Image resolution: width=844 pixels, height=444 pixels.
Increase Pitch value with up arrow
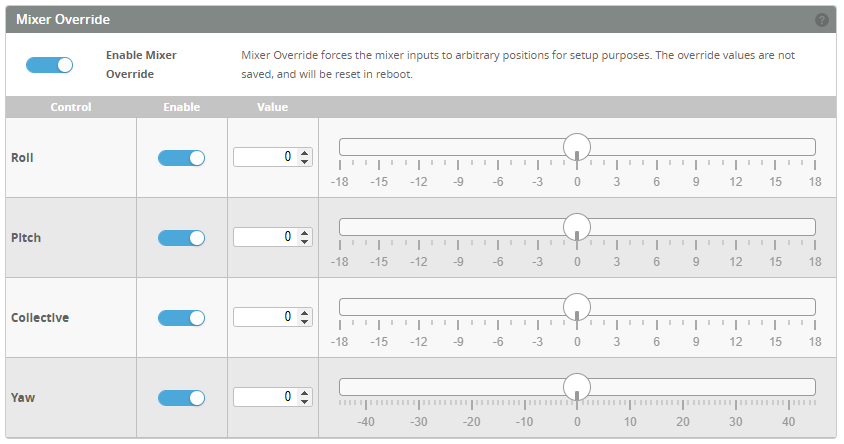click(x=305, y=233)
